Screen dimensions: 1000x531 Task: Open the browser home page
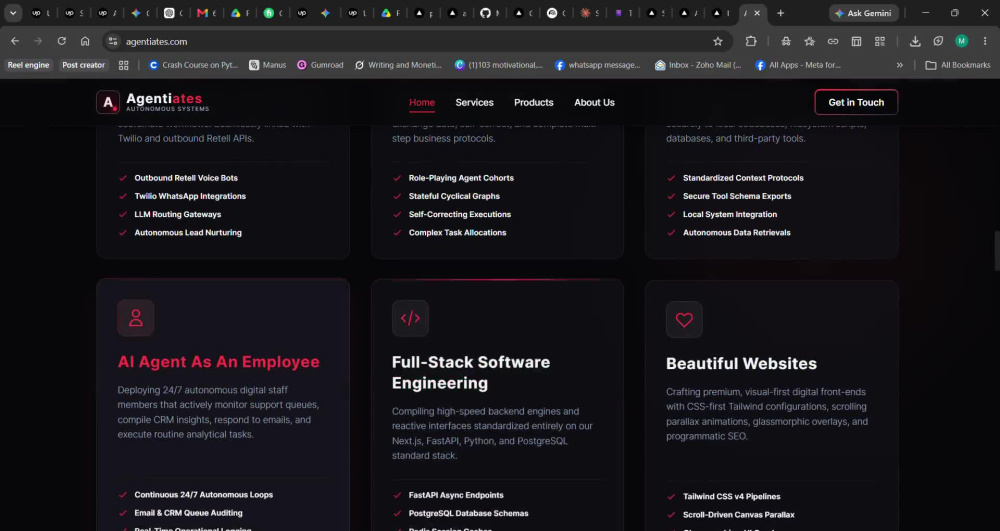[x=85, y=41]
